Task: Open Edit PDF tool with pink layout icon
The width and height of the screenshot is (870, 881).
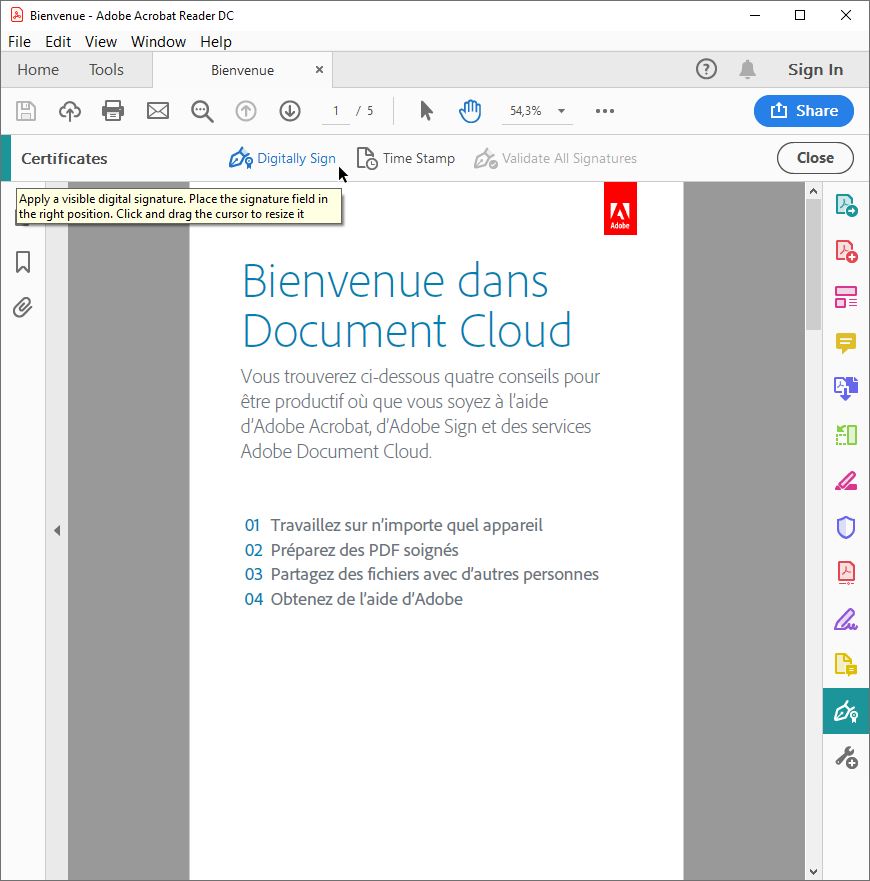Action: point(846,297)
